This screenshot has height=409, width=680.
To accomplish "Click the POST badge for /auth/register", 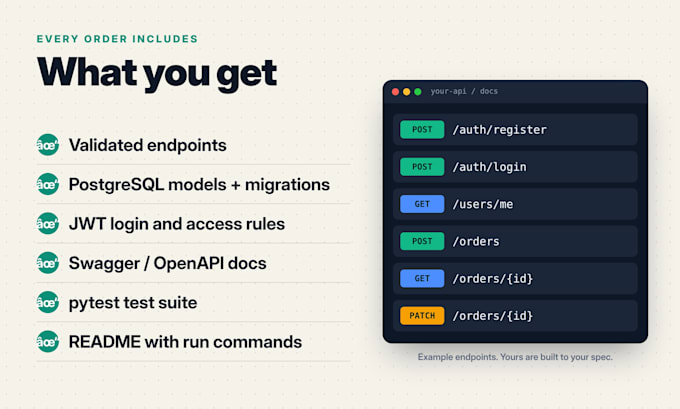I will click(422, 130).
